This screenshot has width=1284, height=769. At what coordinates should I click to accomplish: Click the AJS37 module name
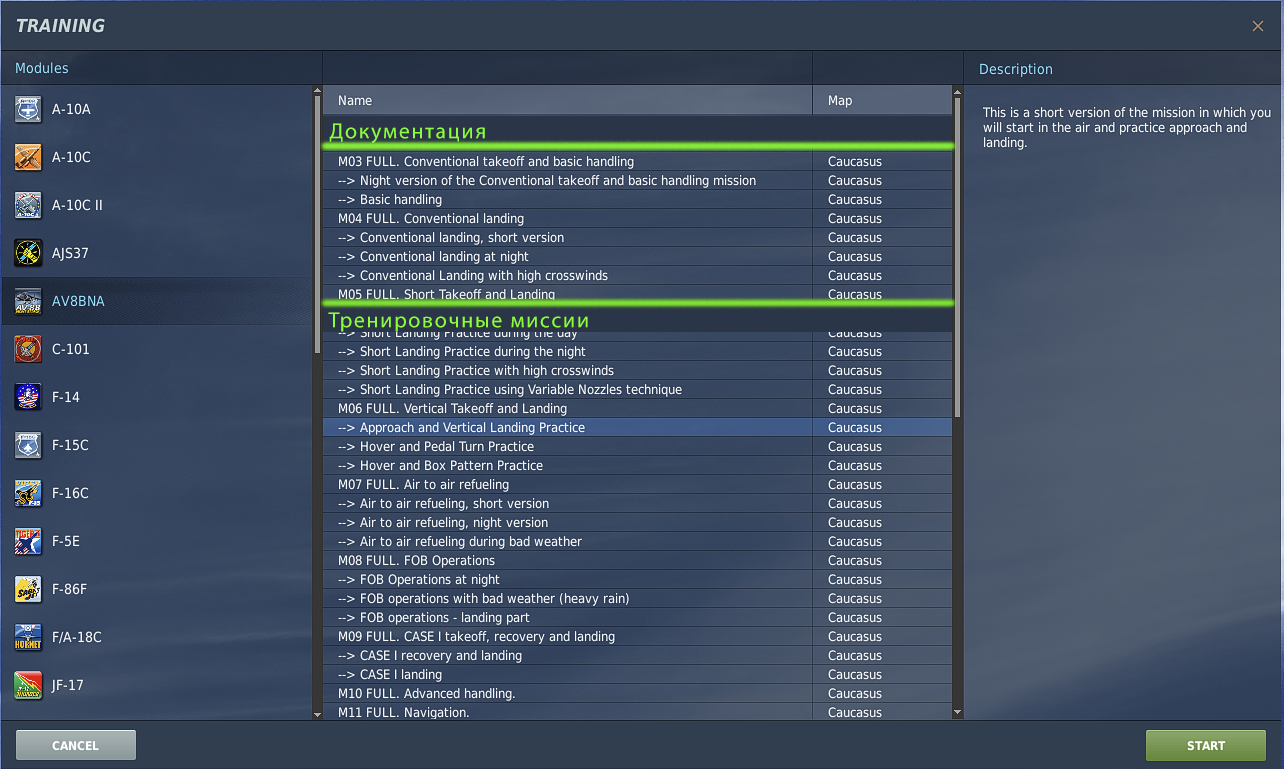(x=70, y=253)
